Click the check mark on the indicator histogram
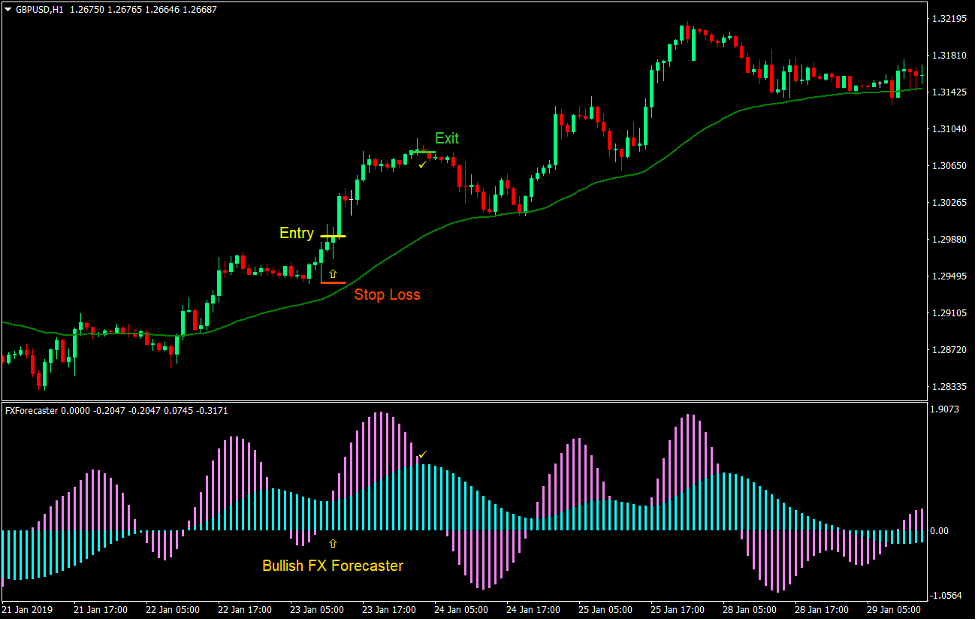 click(423, 452)
